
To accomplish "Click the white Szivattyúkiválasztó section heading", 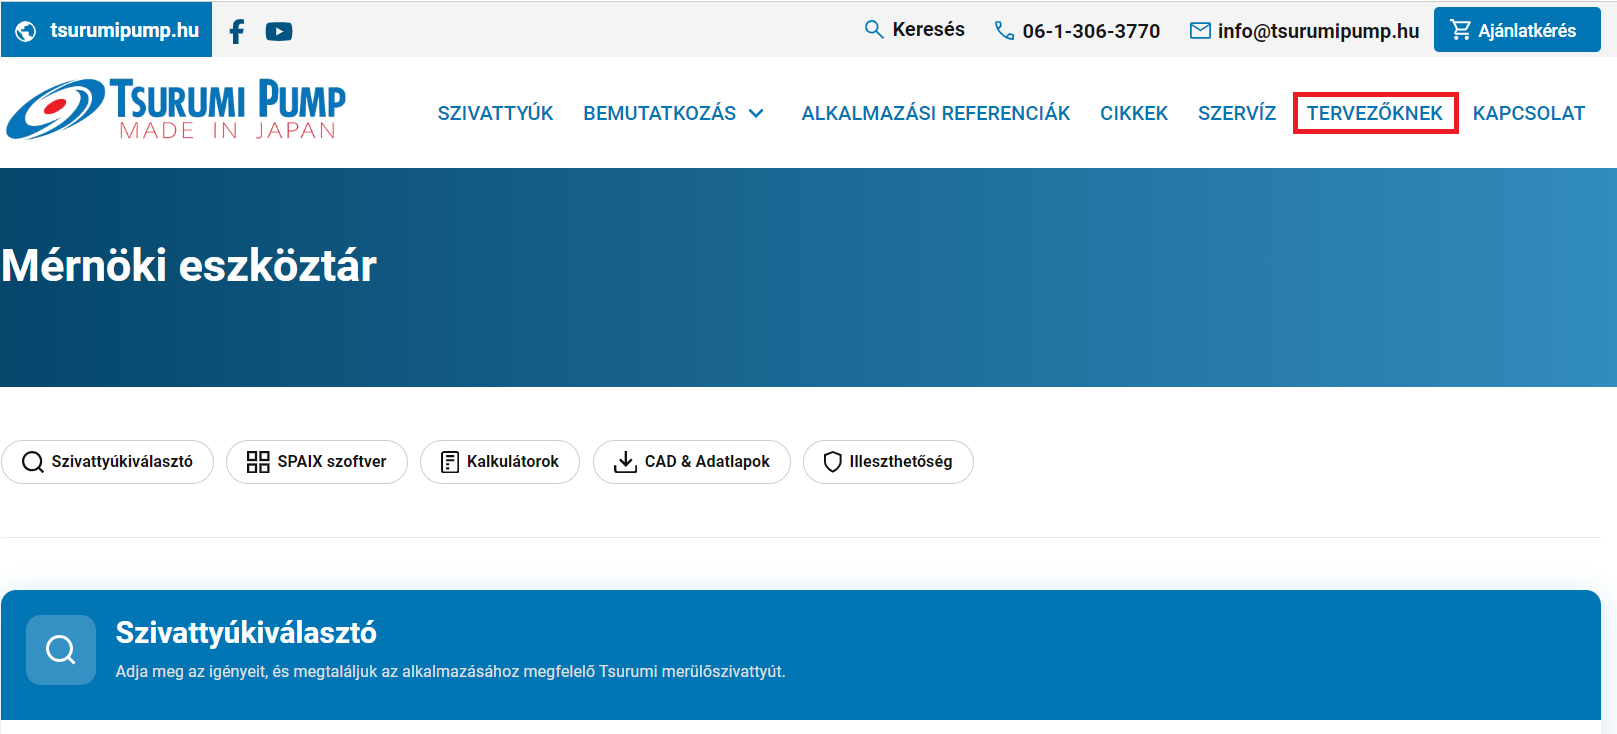I will (x=246, y=632).
